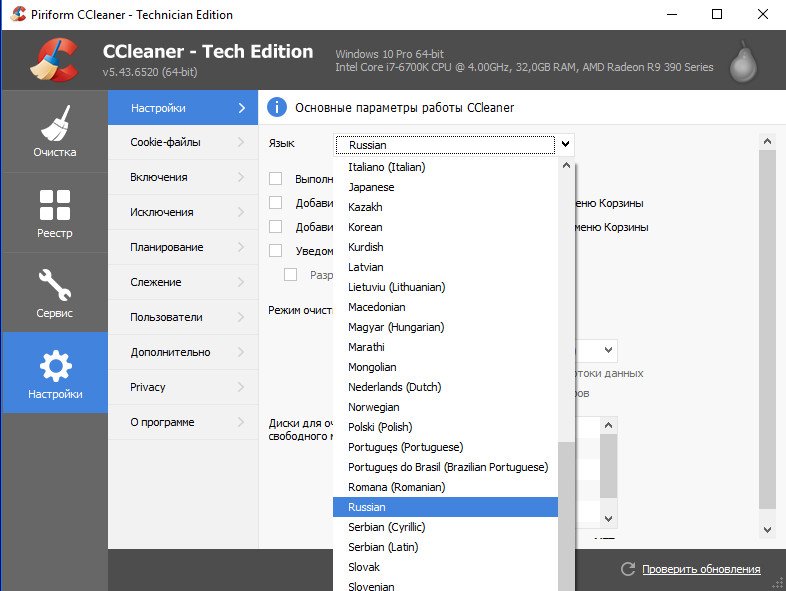
Task: Click the language list scrollbar thumb
Action: [566, 516]
